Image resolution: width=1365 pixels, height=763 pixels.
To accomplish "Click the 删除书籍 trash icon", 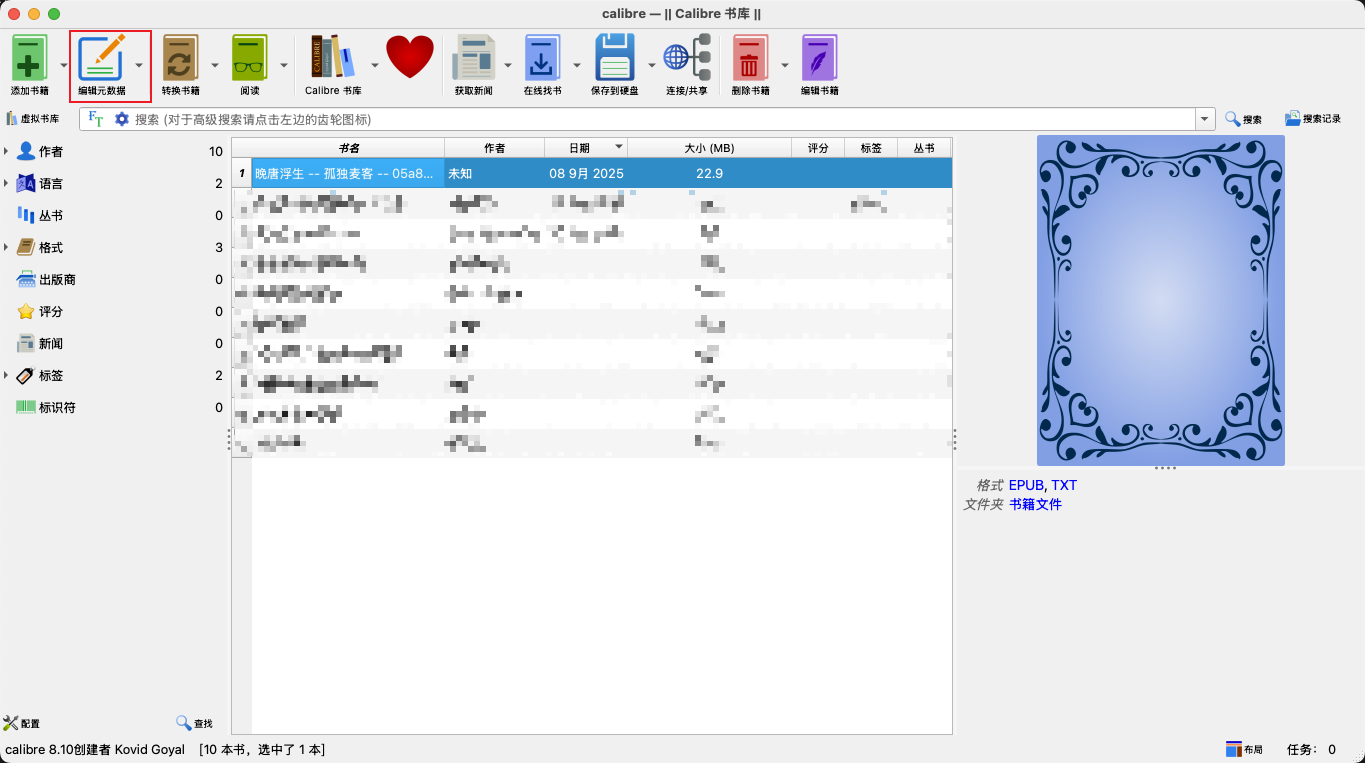I will 750,62.
